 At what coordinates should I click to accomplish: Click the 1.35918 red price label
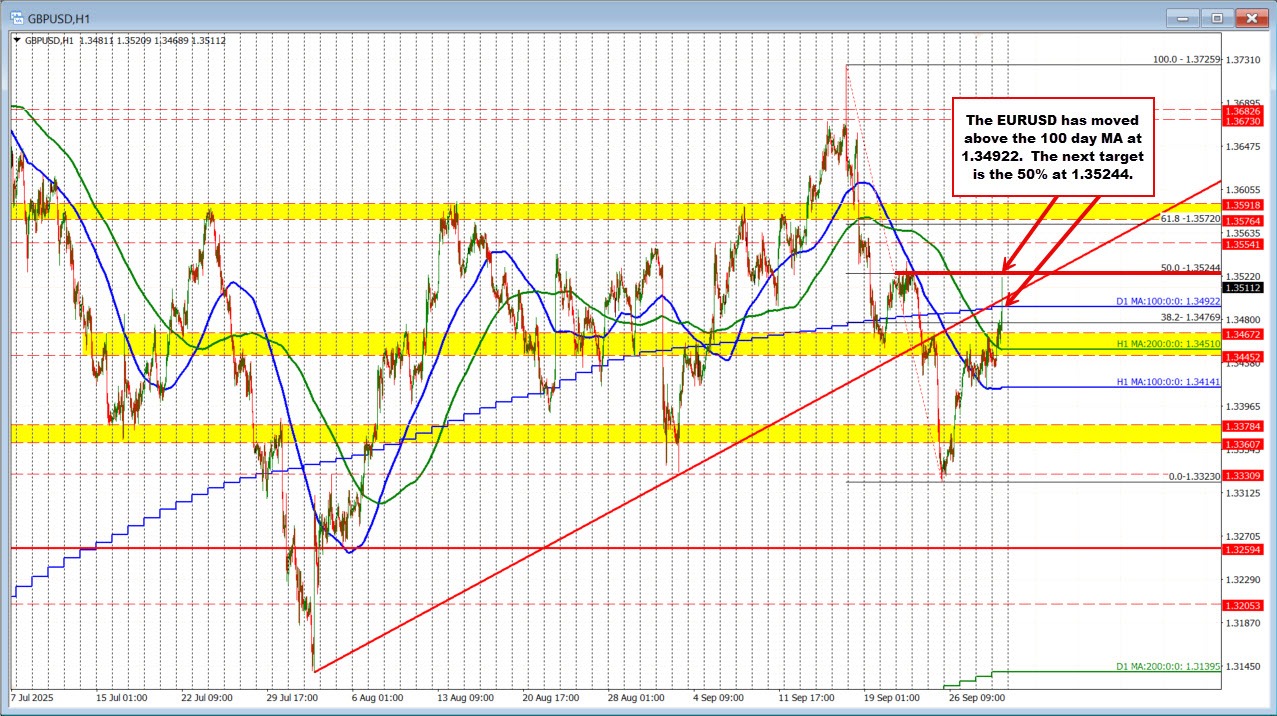[1244, 205]
